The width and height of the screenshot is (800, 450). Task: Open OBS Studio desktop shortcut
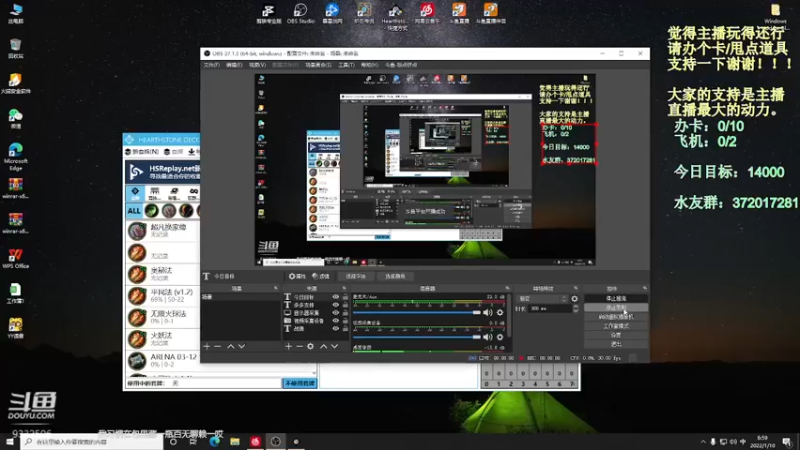point(301,14)
